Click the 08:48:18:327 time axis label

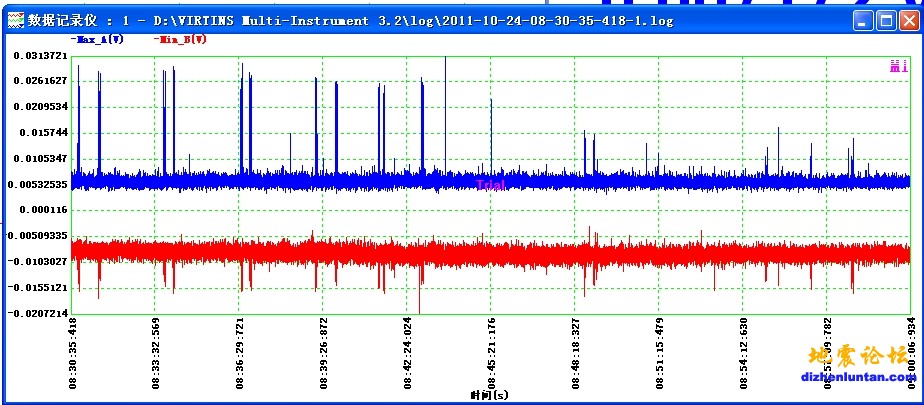pyautogui.click(x=575, y=352)
